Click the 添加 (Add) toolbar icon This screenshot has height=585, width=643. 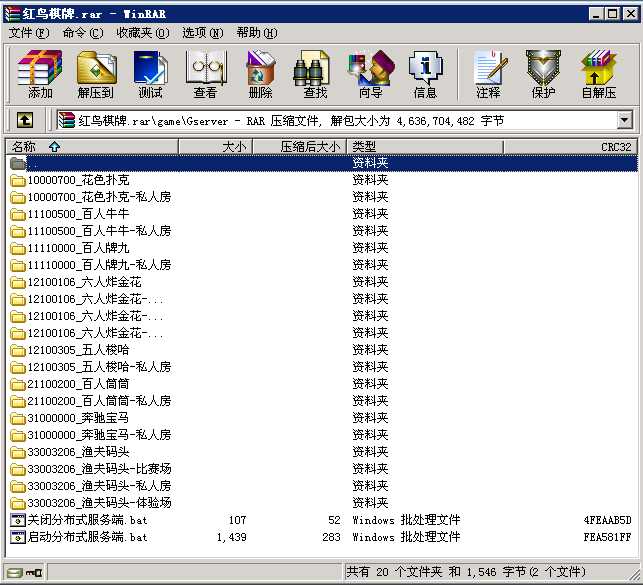[40, 74]
